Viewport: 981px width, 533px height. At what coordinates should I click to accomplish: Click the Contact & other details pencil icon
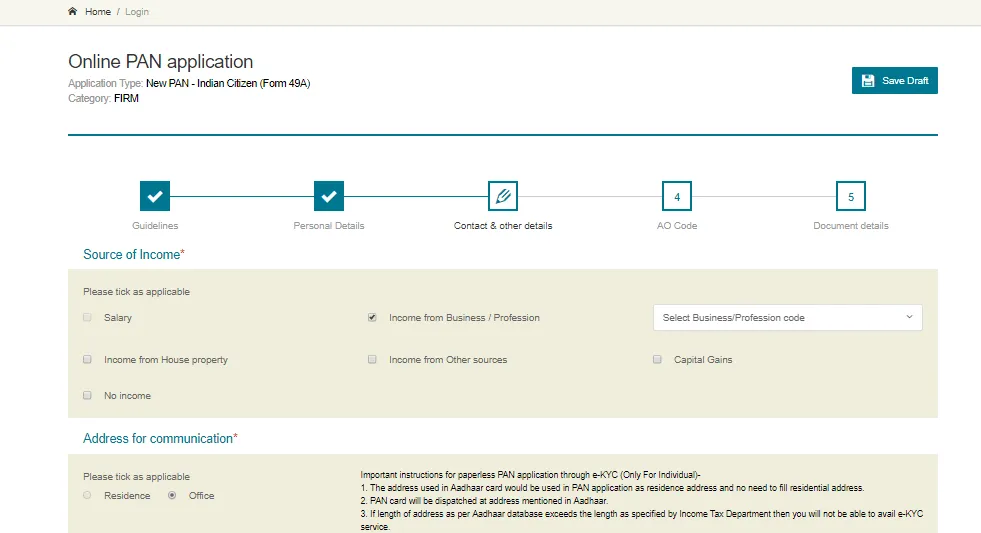click(503, 196)
